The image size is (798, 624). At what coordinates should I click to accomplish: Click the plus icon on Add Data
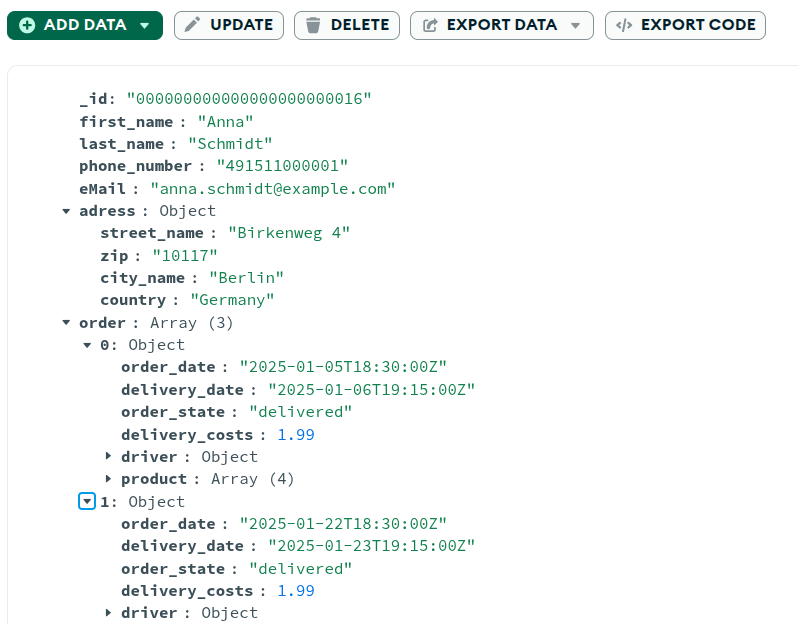[27, 25]
